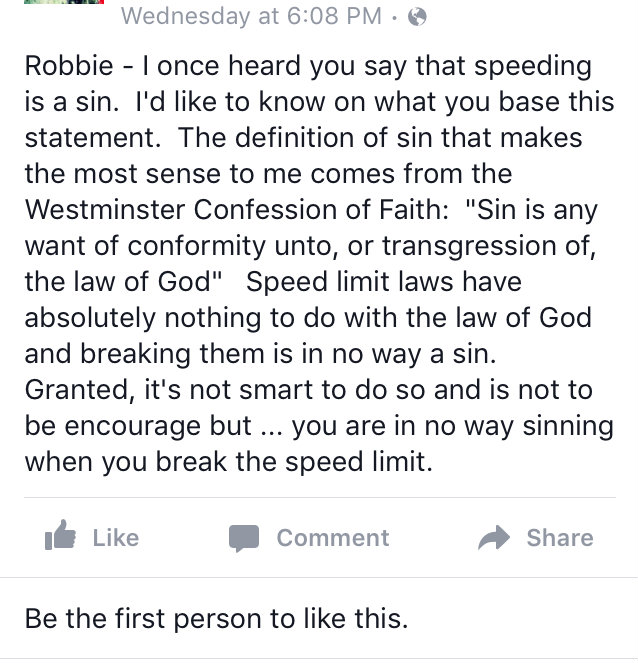Viewport: 638px width, 663px height.
Task: Open the timestamp Wednesday at 6:08 PM
Action: pyautogui.click(x=251, y=16)
